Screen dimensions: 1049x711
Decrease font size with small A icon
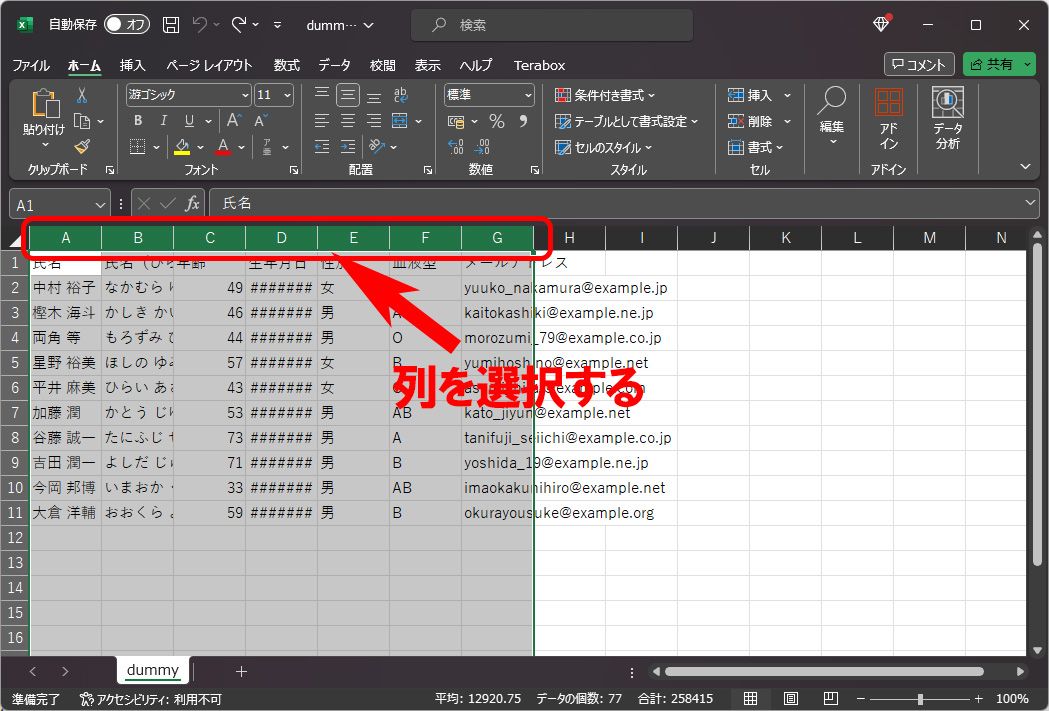pyautogui.click(x=261, y=120)
